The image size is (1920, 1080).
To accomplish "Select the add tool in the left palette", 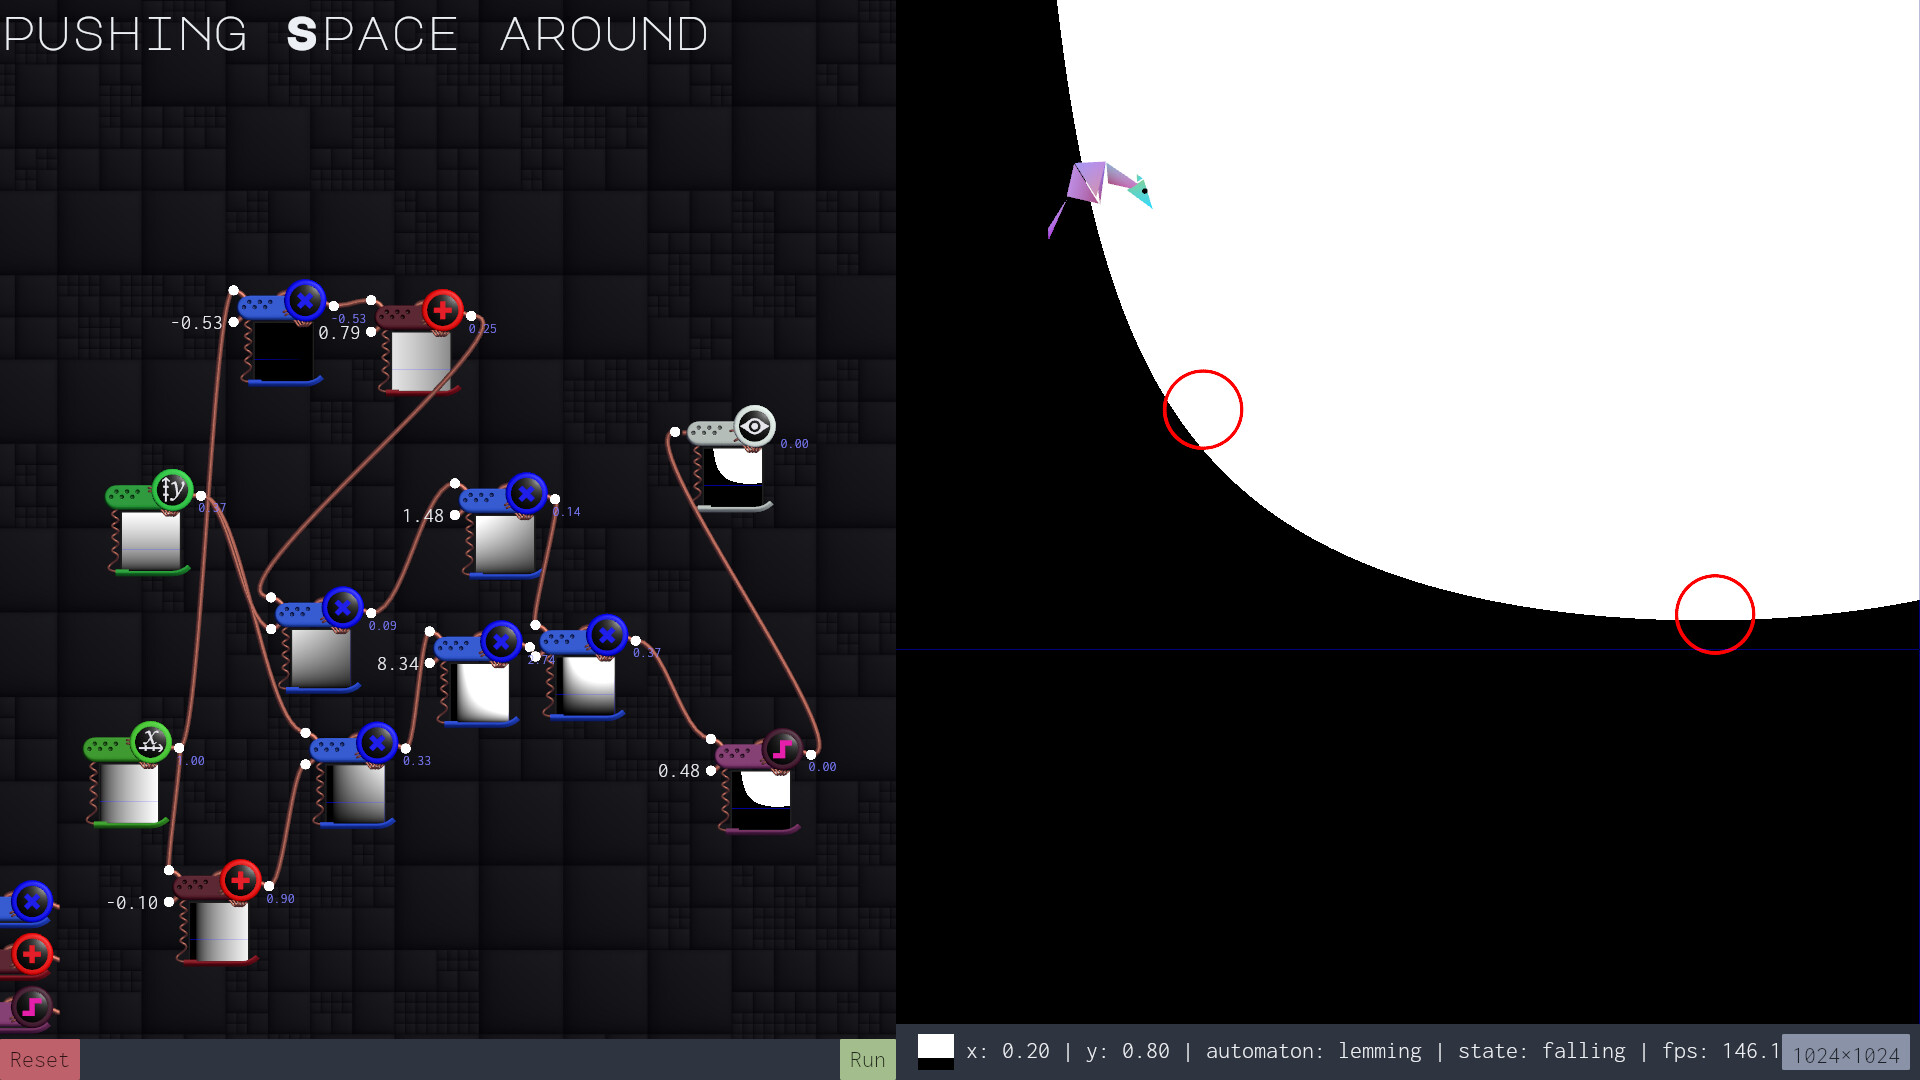I will point(30,954).
